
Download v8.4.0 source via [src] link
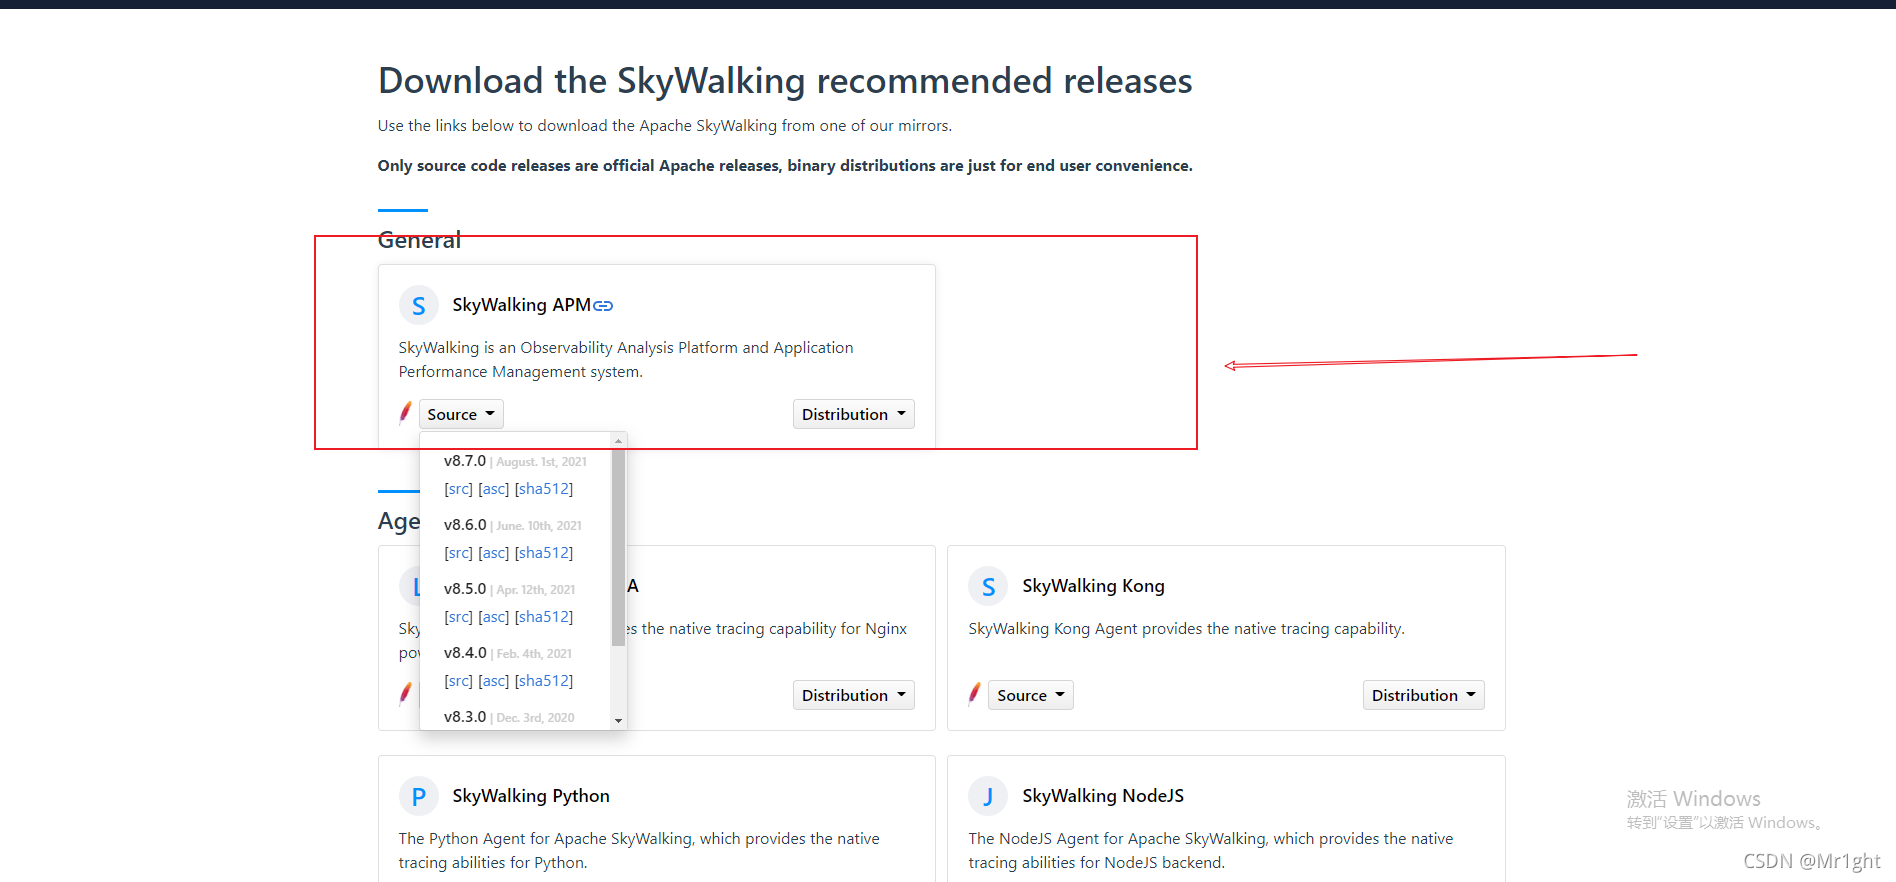coord(458,681)
